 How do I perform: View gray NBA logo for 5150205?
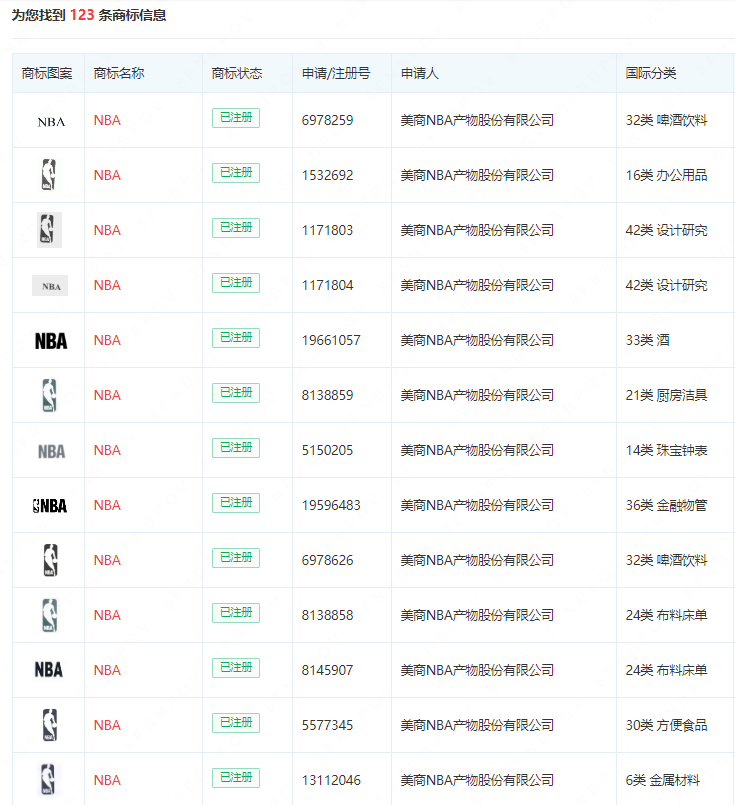tap(51, 451)
